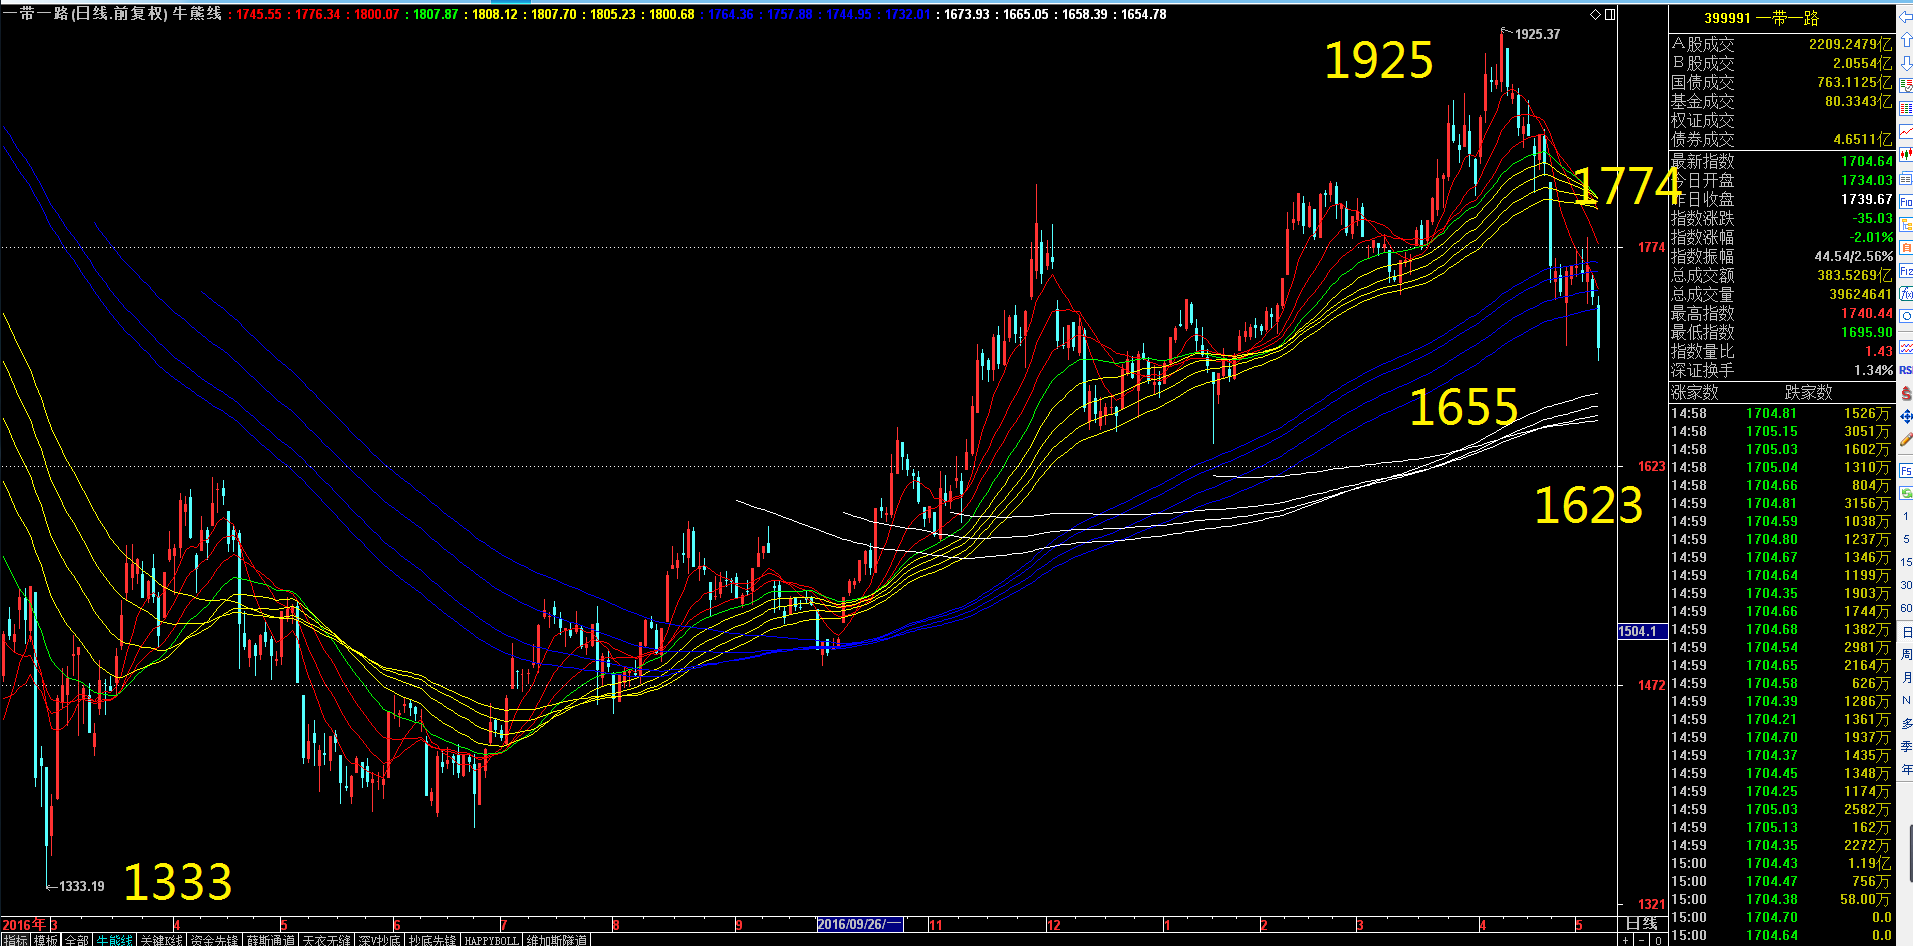Click the 1925.37 high price label
The image size is (1913, 946).
[1537, 34]
